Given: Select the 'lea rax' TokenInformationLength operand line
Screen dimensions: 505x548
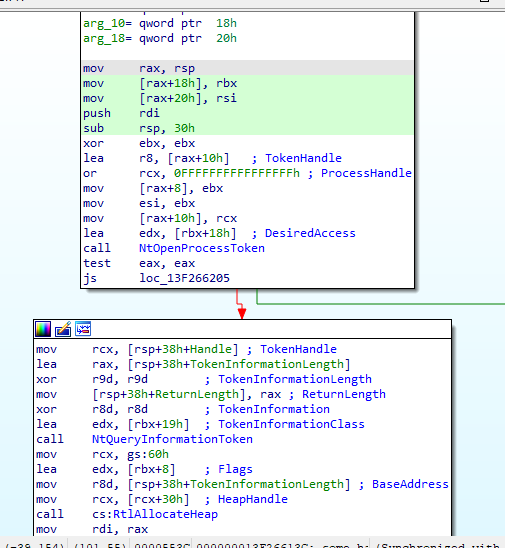Looking at the screenshot, I should pos(193,364).
